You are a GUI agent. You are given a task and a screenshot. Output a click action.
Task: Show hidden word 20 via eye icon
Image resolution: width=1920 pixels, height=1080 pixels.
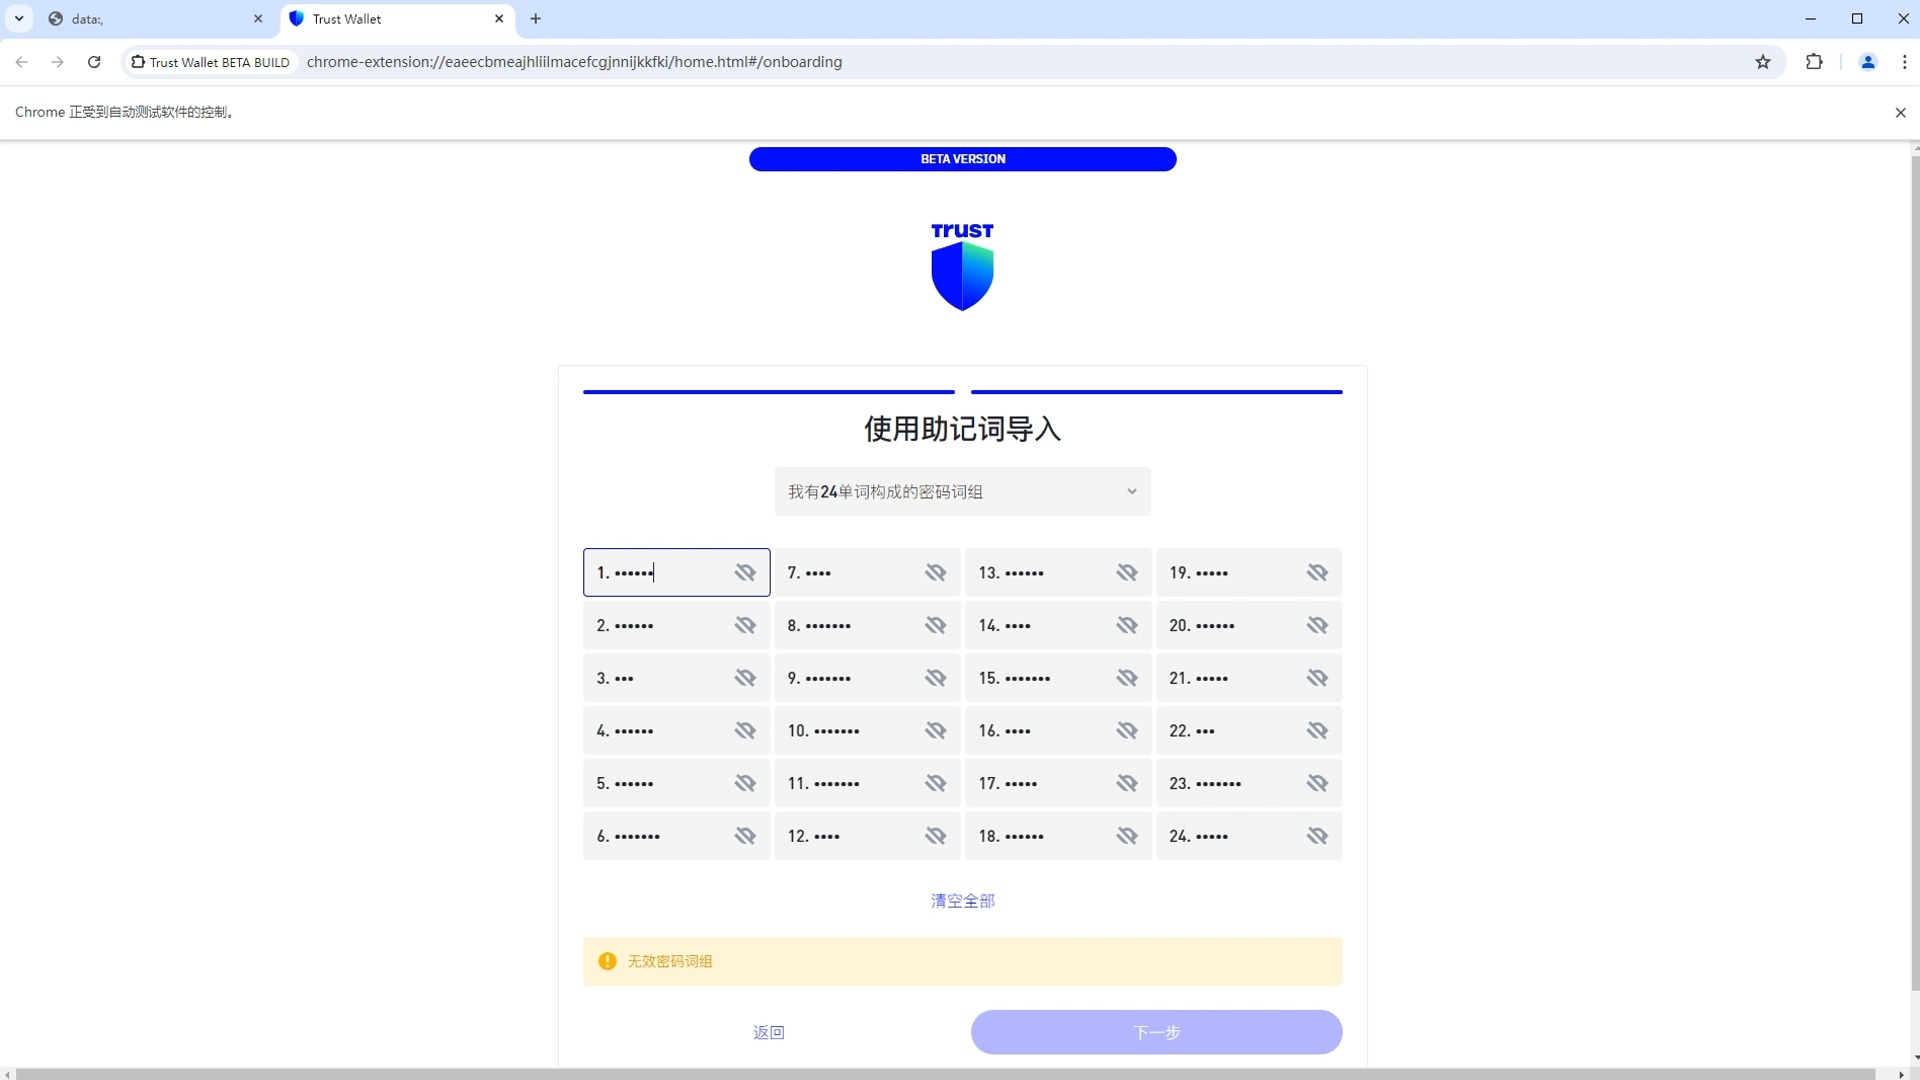[x=1317, y=626]
